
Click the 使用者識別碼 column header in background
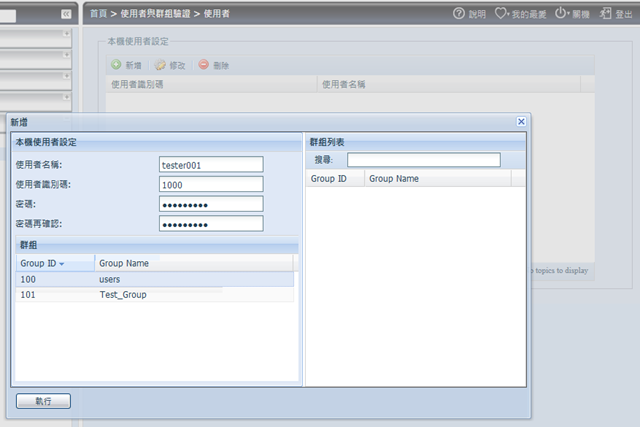(x=211, y=84)
